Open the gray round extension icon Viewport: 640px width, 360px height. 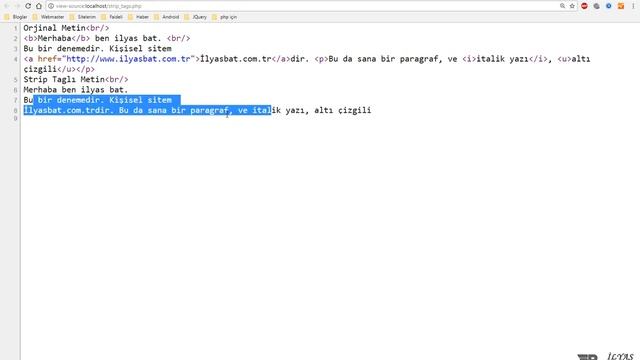pyautogui.click(x=597, y=6)
